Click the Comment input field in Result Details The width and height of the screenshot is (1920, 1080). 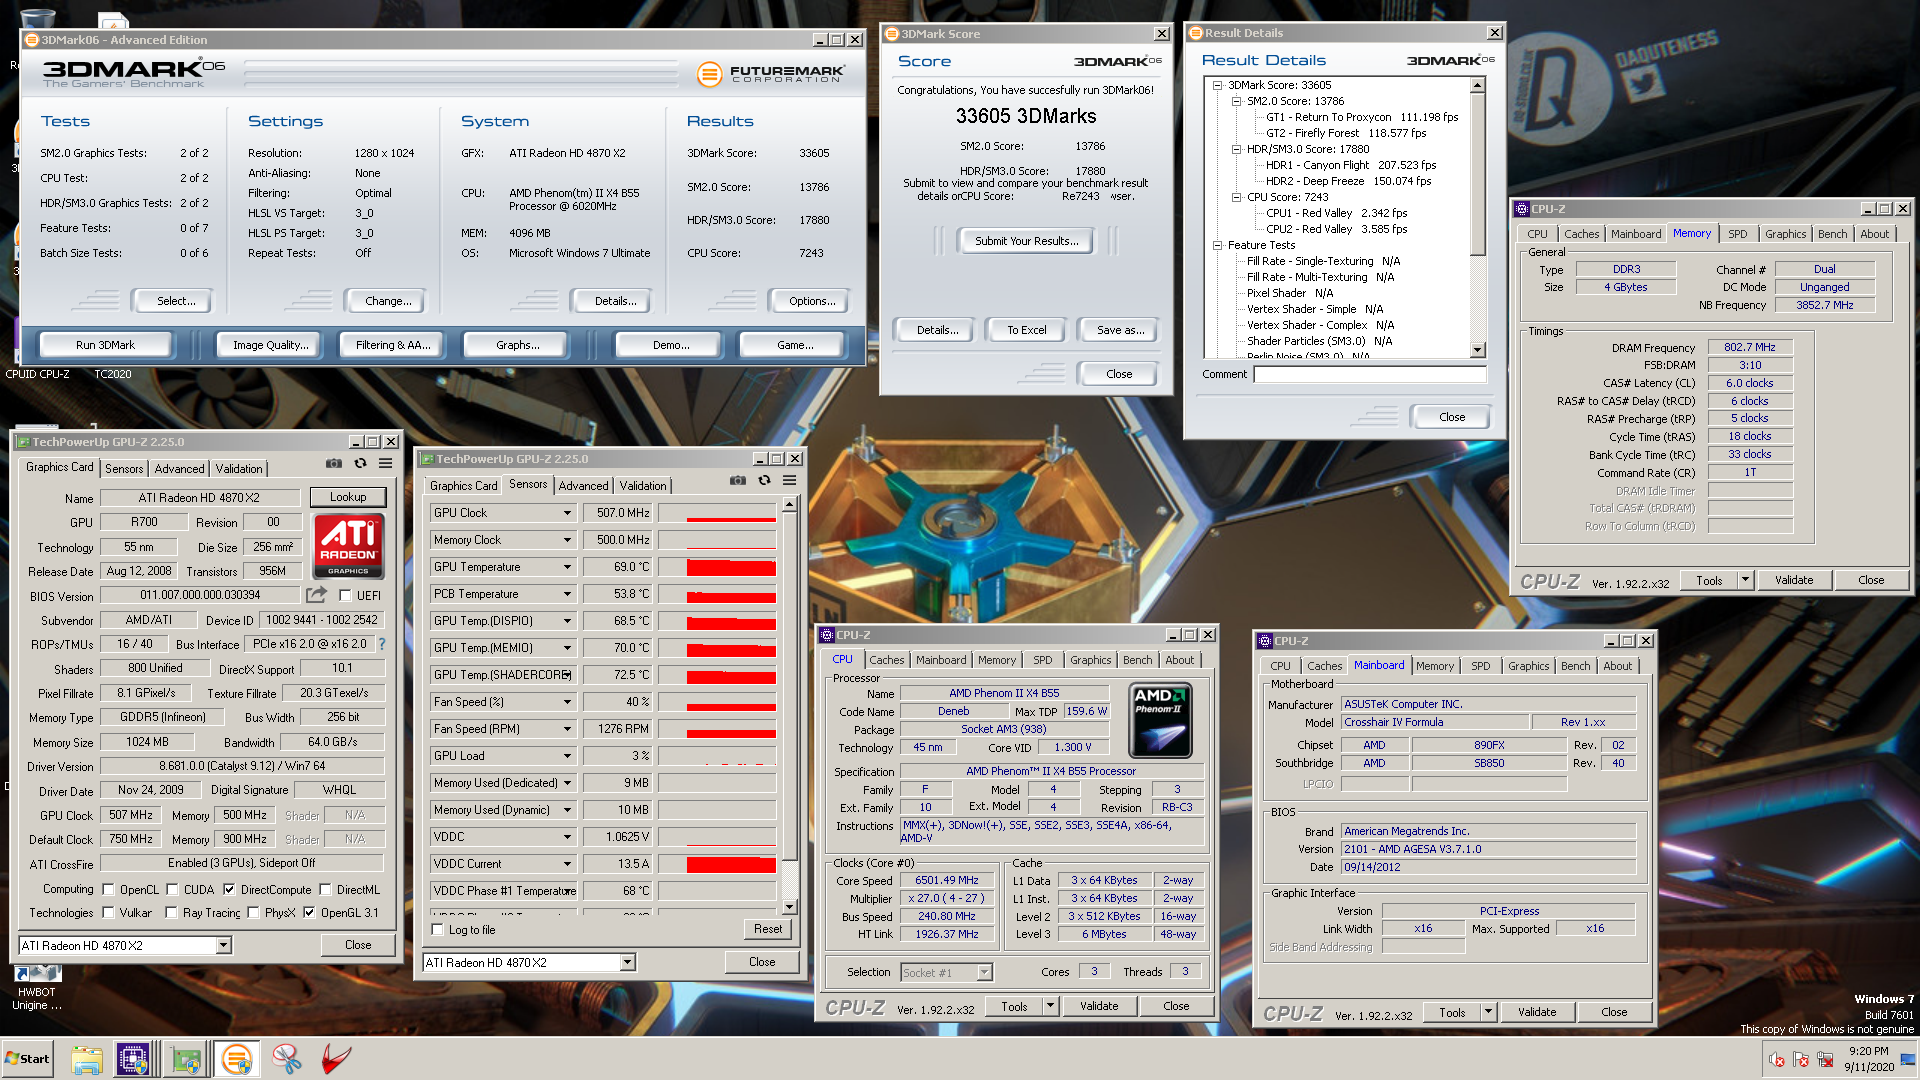[x=1370, y=374]
